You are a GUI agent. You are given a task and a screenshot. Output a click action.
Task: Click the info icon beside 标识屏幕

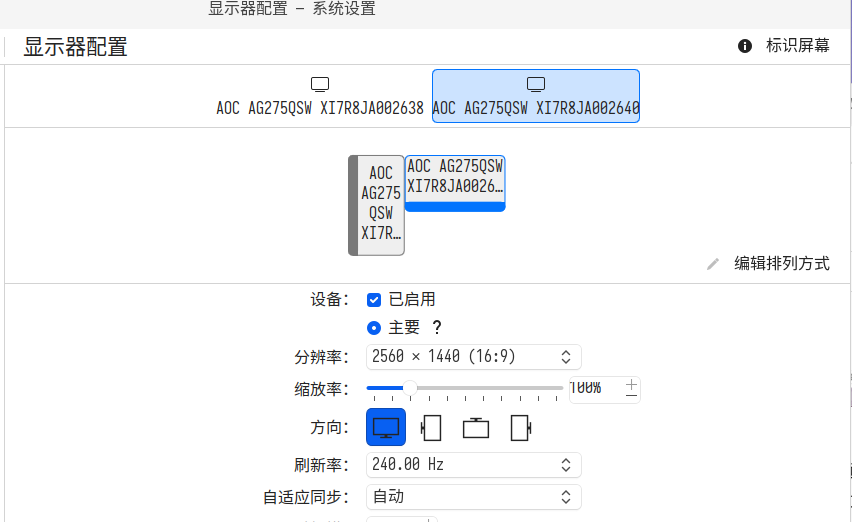click(744, 46)
